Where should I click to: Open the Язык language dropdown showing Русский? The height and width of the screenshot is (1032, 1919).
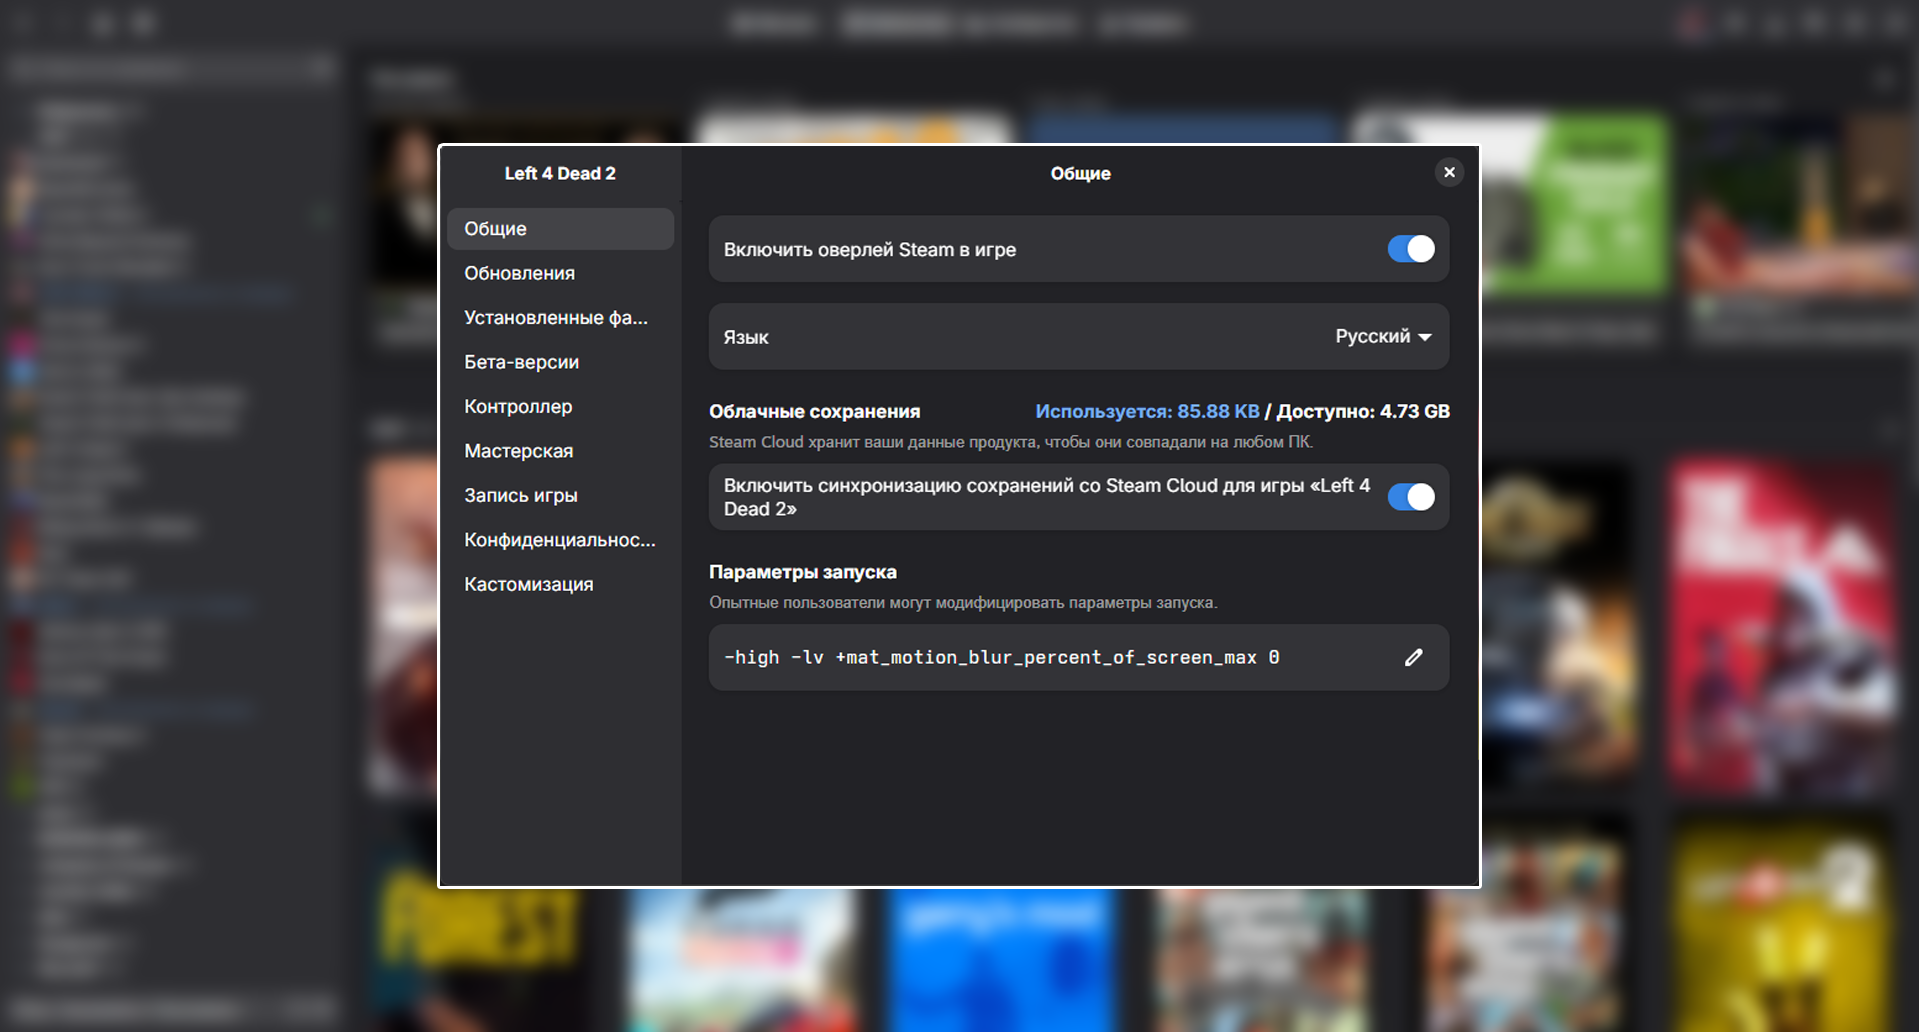coord(1383,337)
